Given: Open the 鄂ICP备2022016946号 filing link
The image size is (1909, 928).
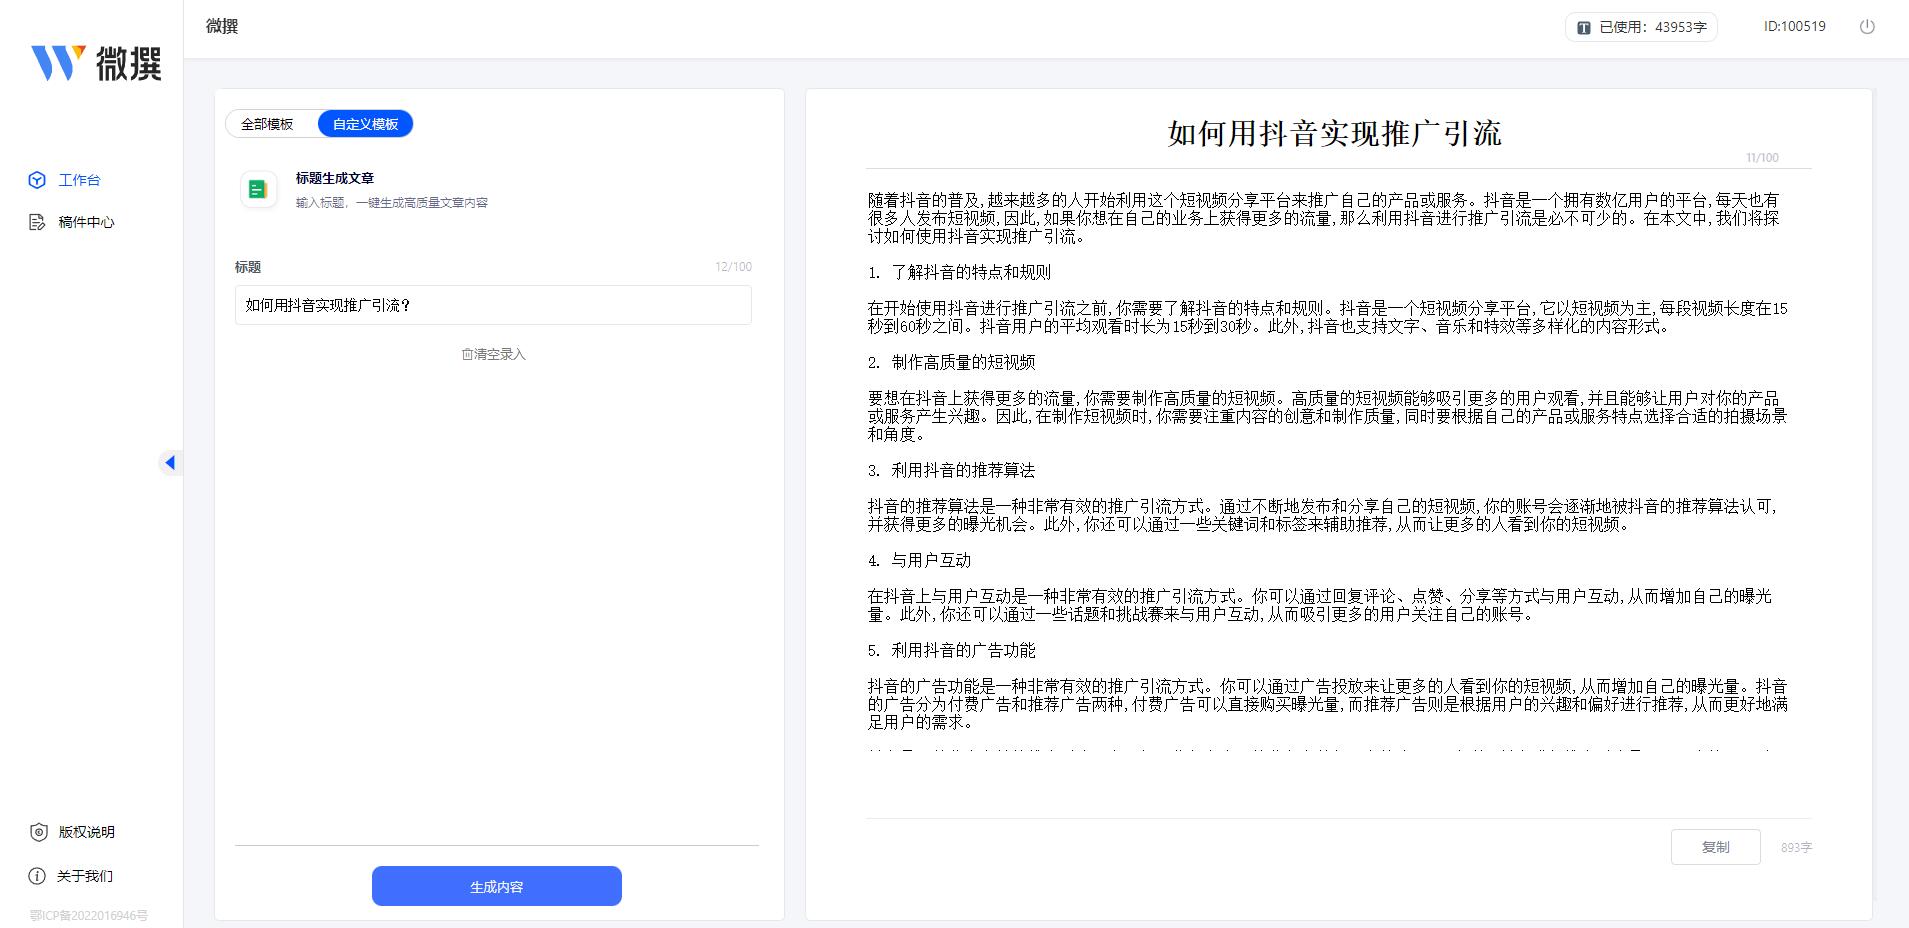Looking at the screenshot, I should (x=88, y=913).
